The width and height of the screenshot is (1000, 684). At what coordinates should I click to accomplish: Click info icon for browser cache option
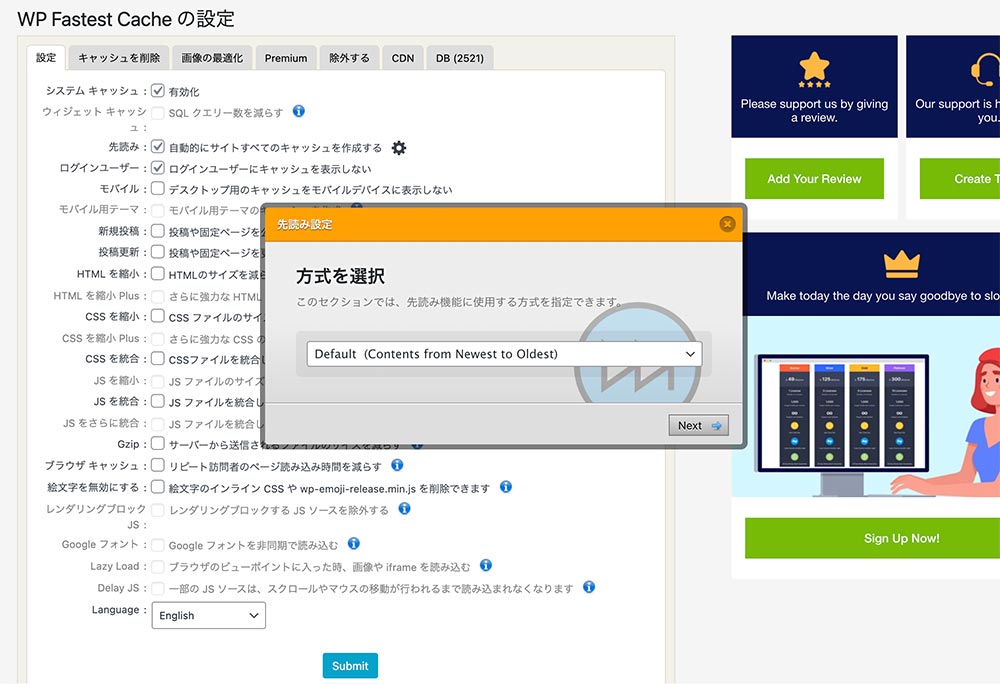pyautogui.click(x=397, y=465)
